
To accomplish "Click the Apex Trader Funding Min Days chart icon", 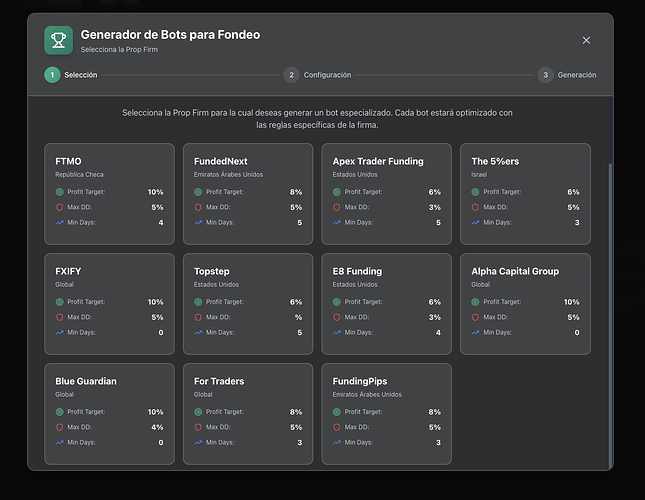I will (337, 222).
